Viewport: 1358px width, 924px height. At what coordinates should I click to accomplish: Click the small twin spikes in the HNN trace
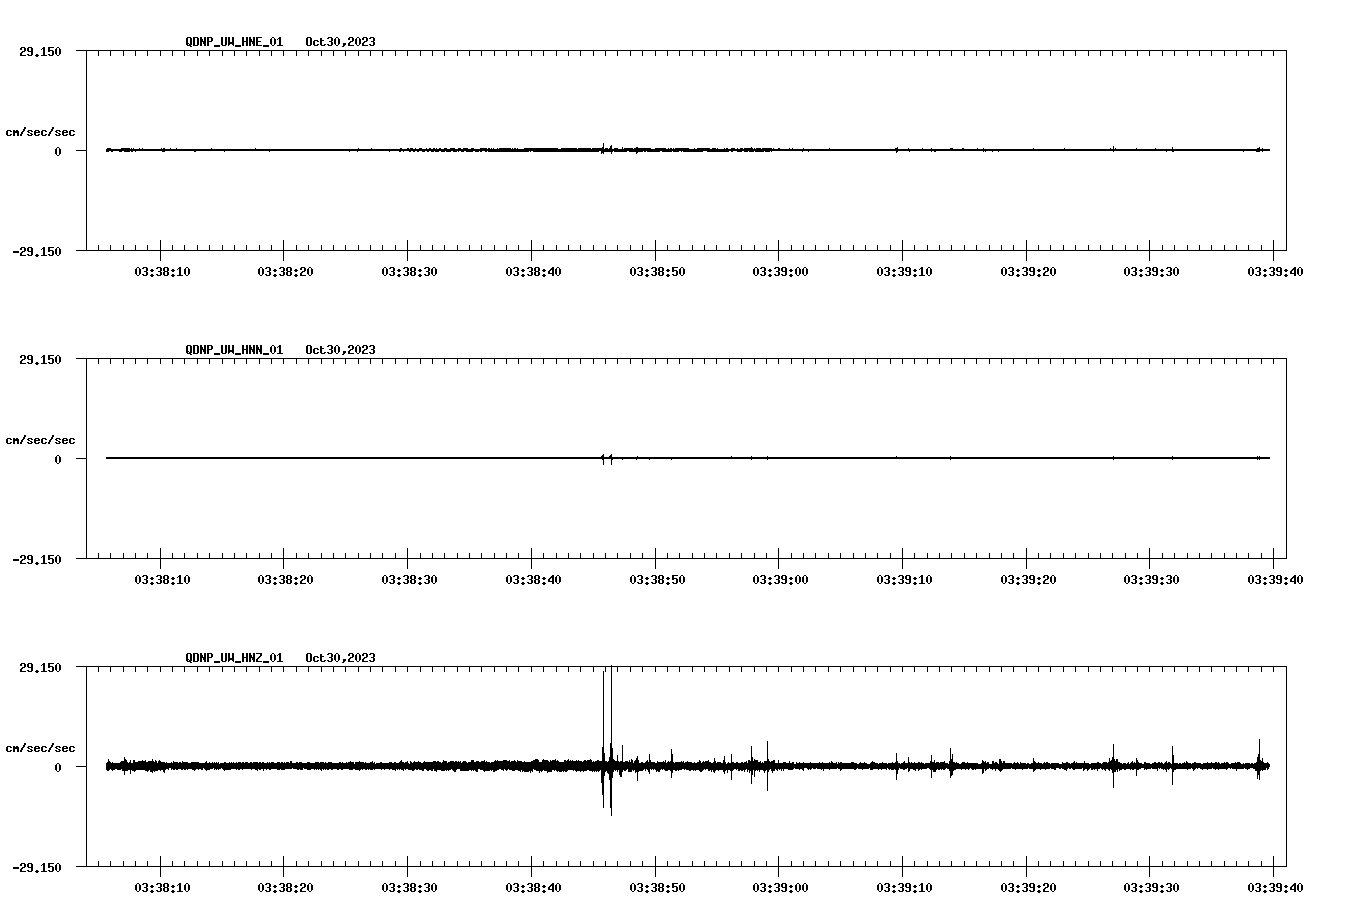pos(607,459)
